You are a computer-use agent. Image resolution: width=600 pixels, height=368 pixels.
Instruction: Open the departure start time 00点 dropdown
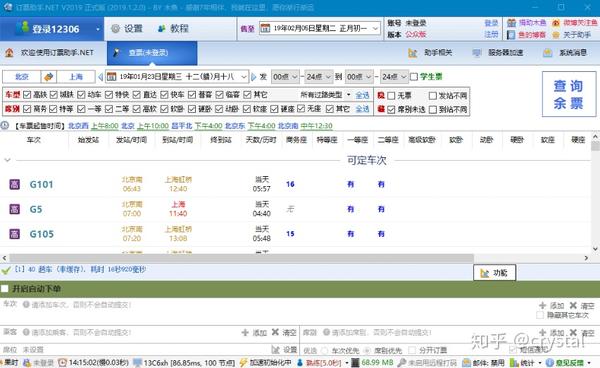click(285, 77)
